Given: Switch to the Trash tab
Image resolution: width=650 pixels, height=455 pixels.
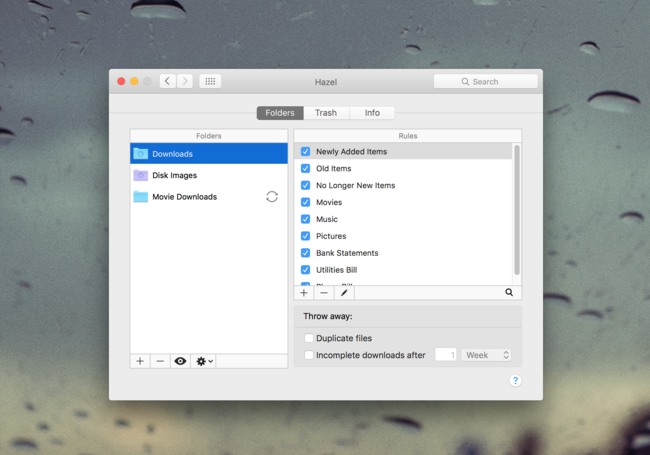Looking at the screenshot, I should (326, 113).
